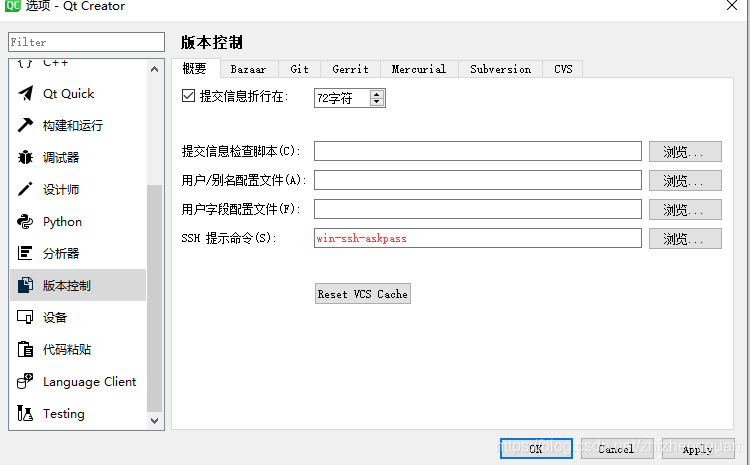Select the 设备 category label
Image resolution: width=750 pixels, height=465 pixels.
point(55,318)
